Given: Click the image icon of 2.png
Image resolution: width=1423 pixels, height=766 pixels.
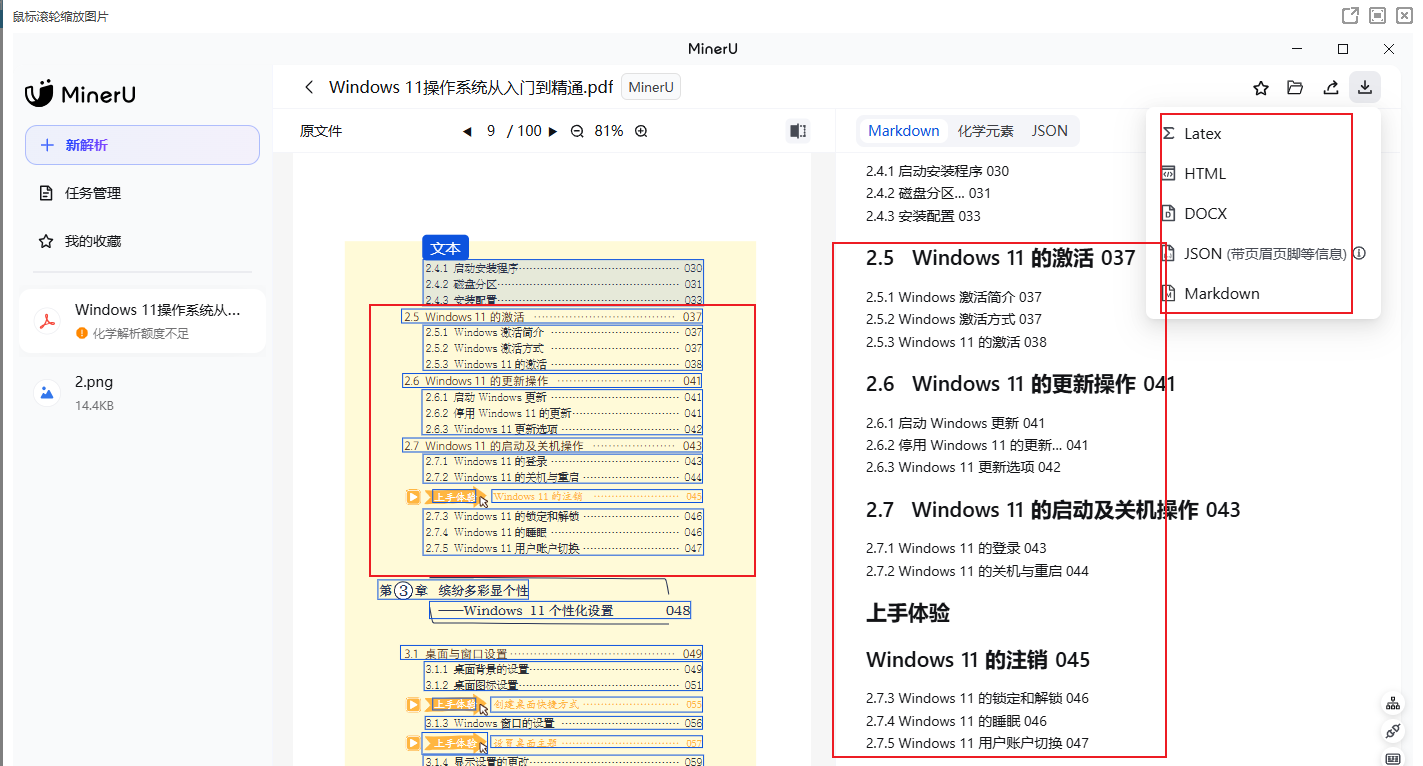Looking at the screenshot, I should pos(46,392).
